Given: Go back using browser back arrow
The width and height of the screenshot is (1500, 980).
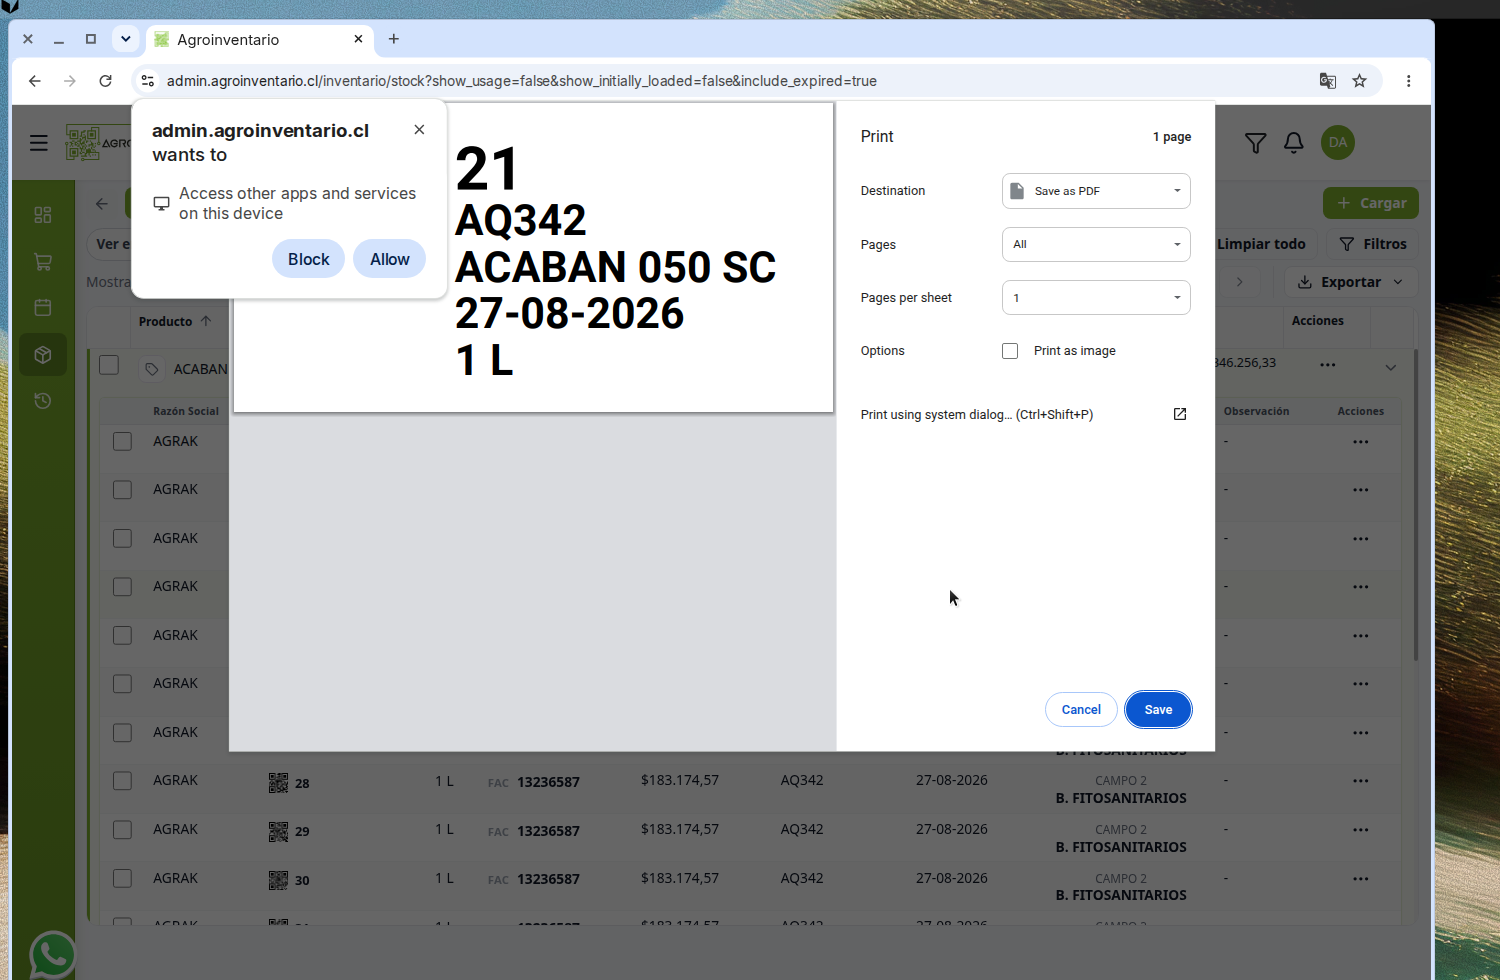Looking at the screenshot, I should pyautogui.click(x=35, y=81).
